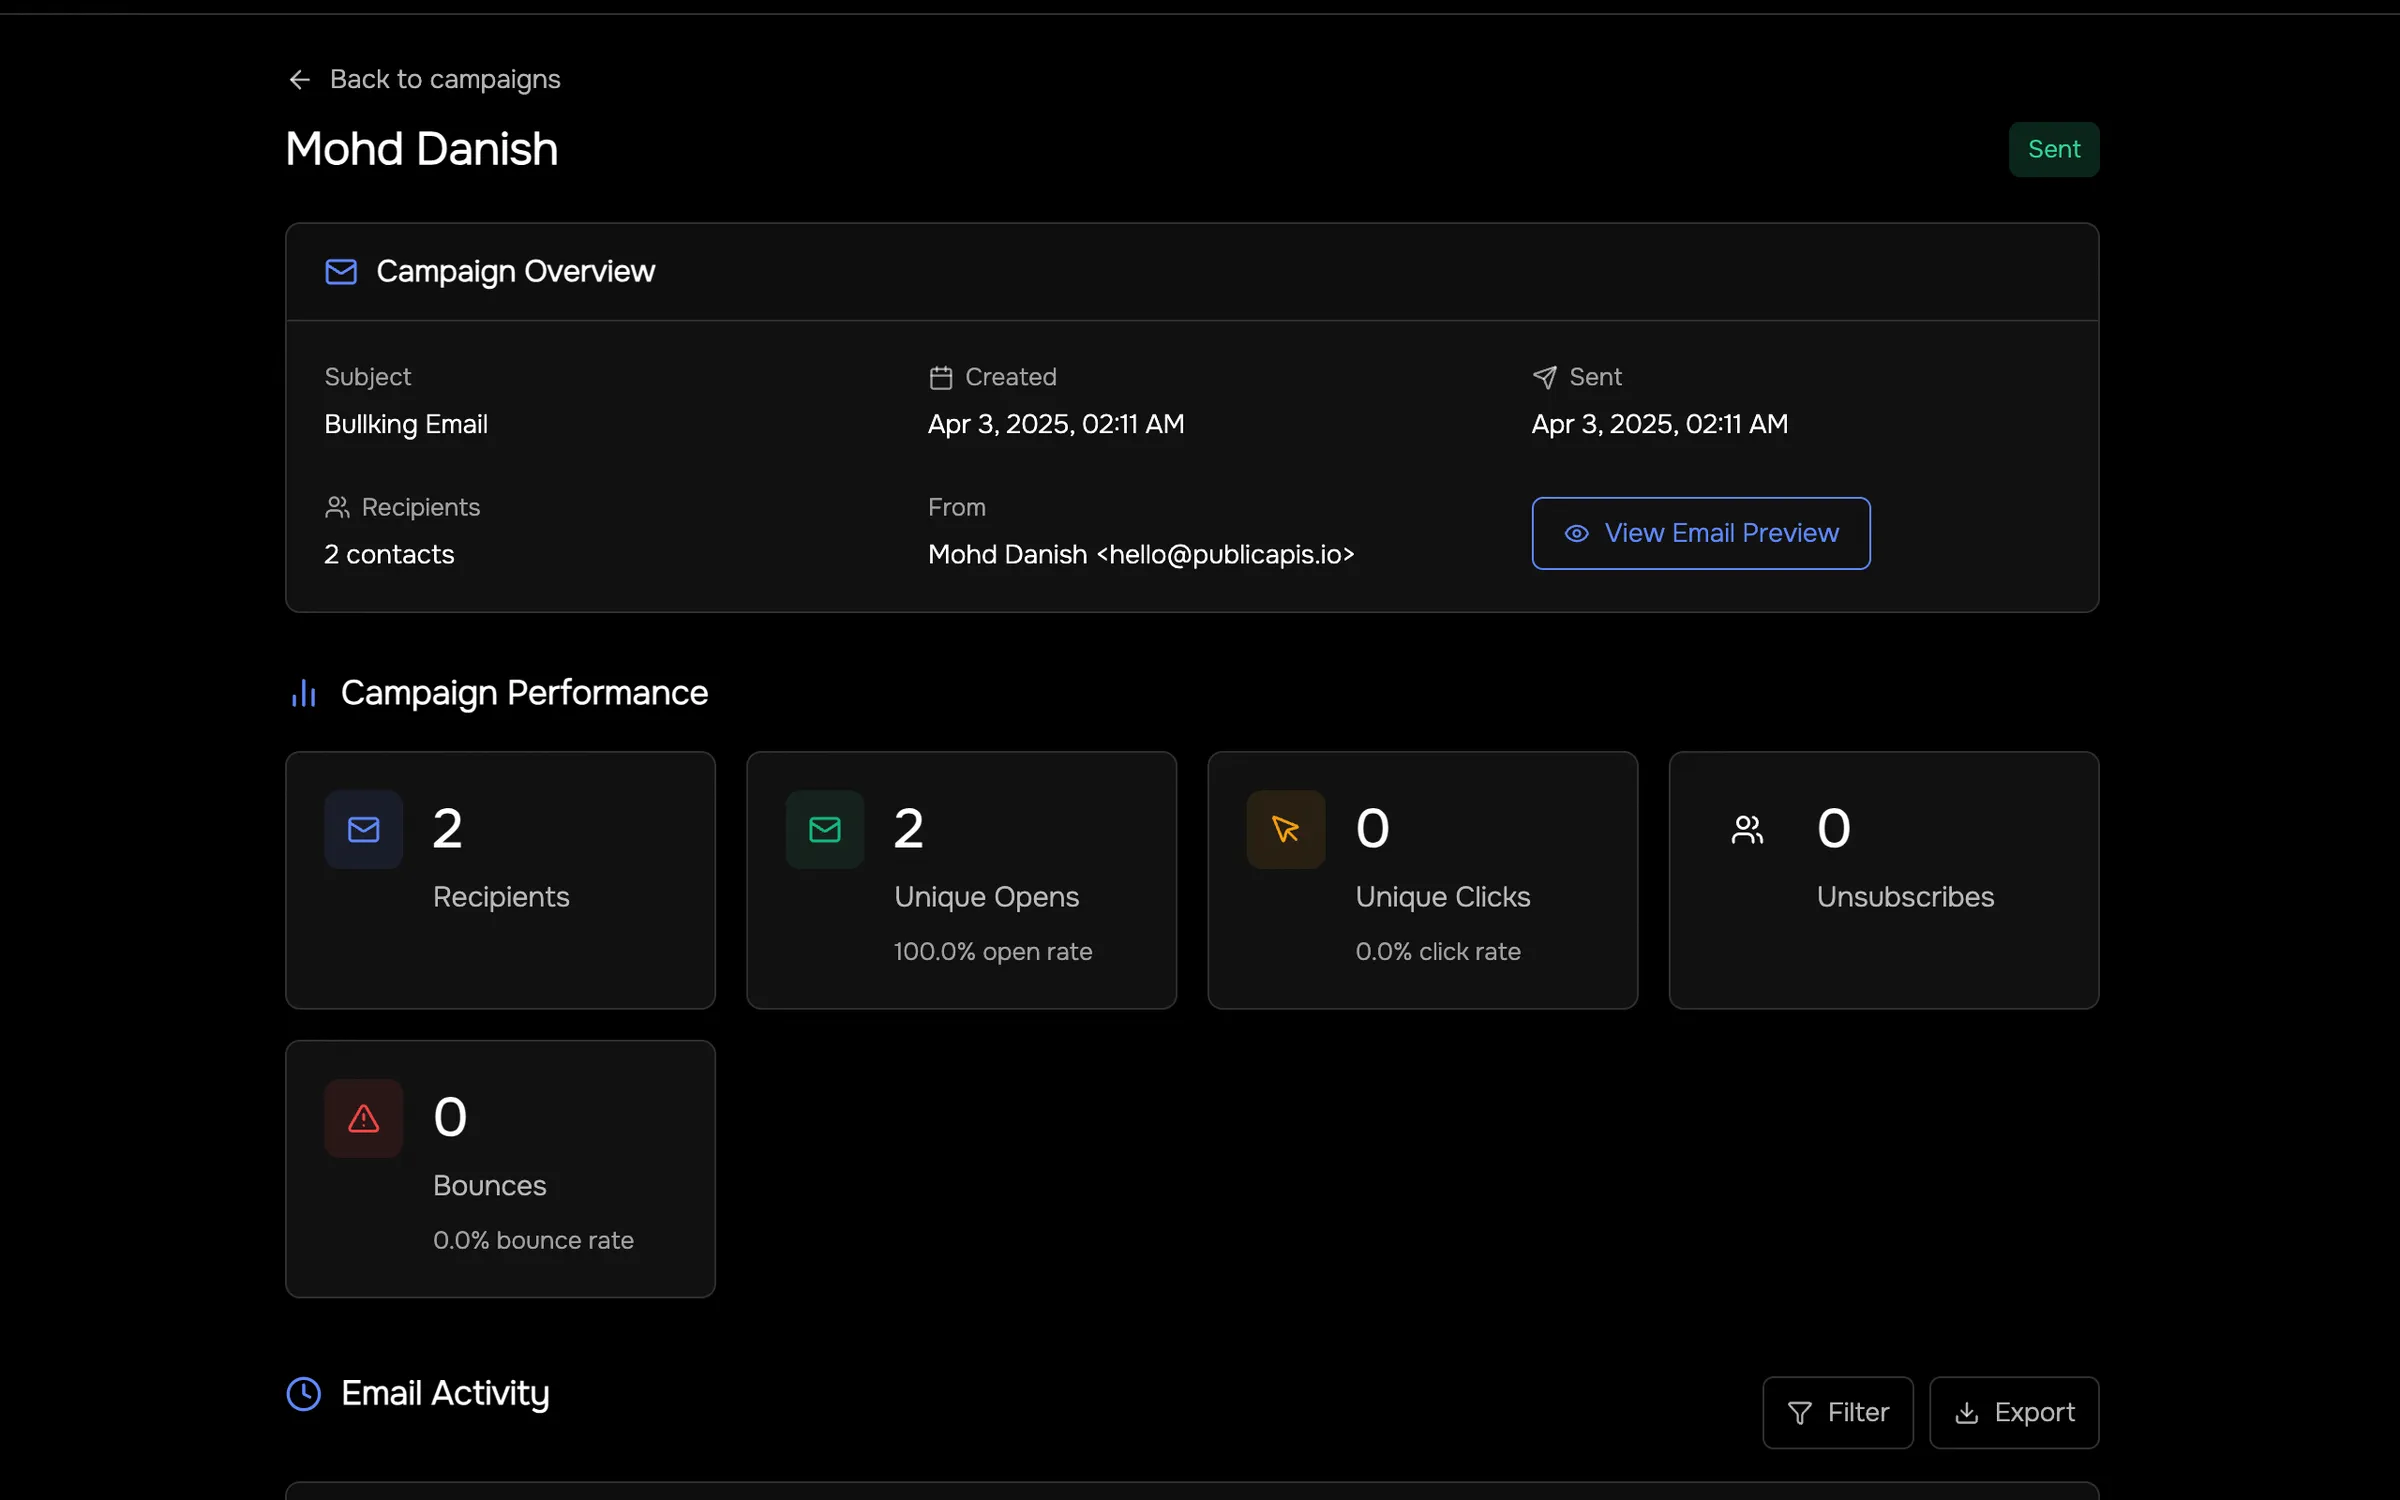Click the back arrow icon
The width and height of the screenshot is (2400, 1500).
pos(299,79)
